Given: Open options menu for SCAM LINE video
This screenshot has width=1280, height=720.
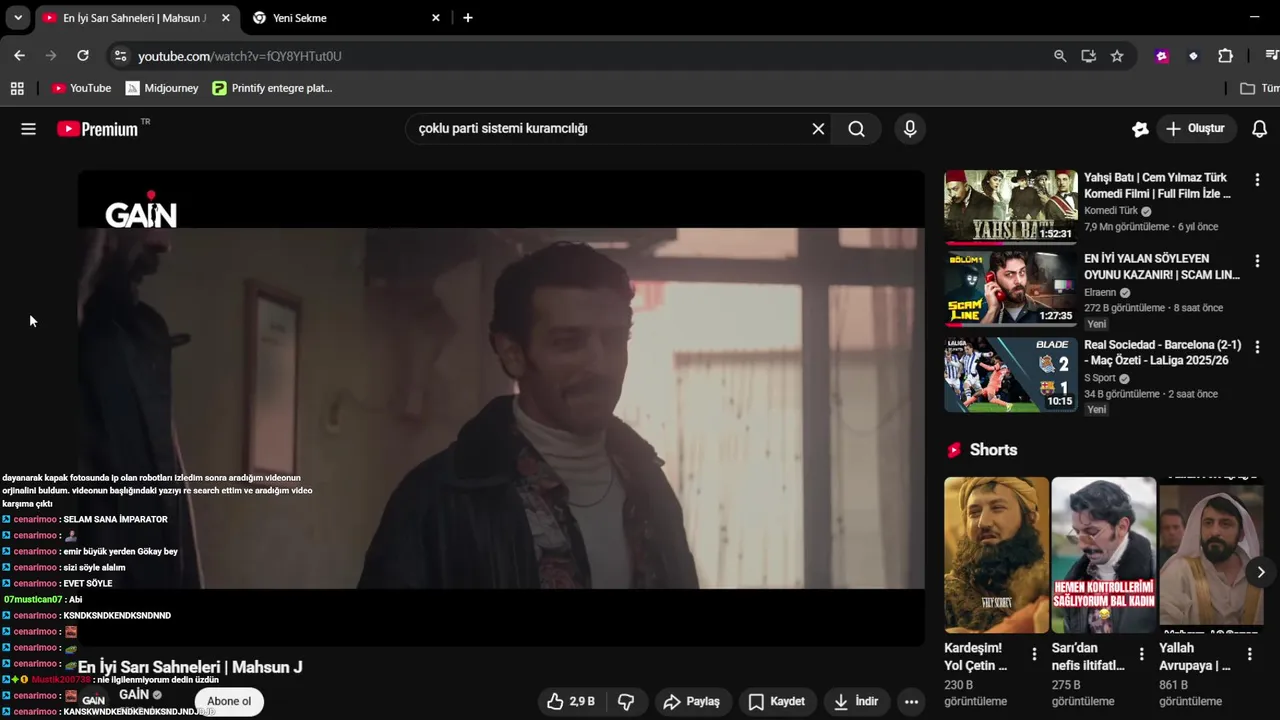Looking at the screenshot, I should [x=1257, y=261].
